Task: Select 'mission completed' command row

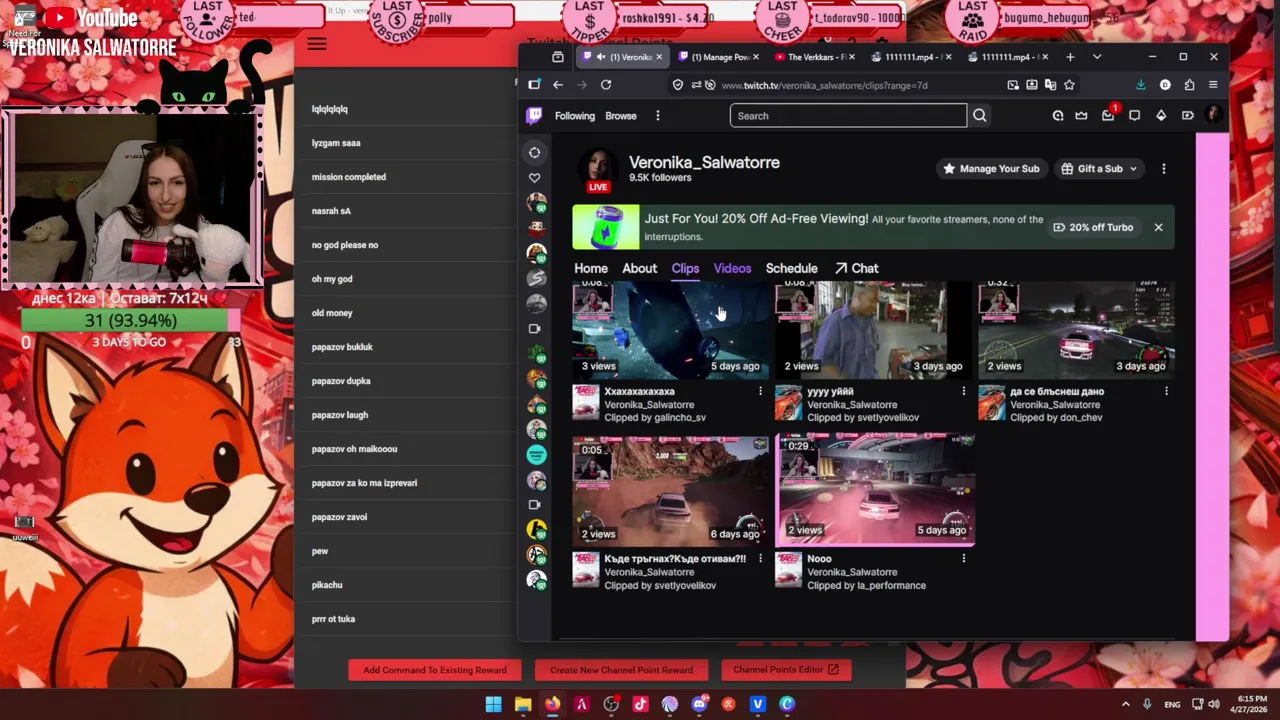Action: click(x=405, y=177)
